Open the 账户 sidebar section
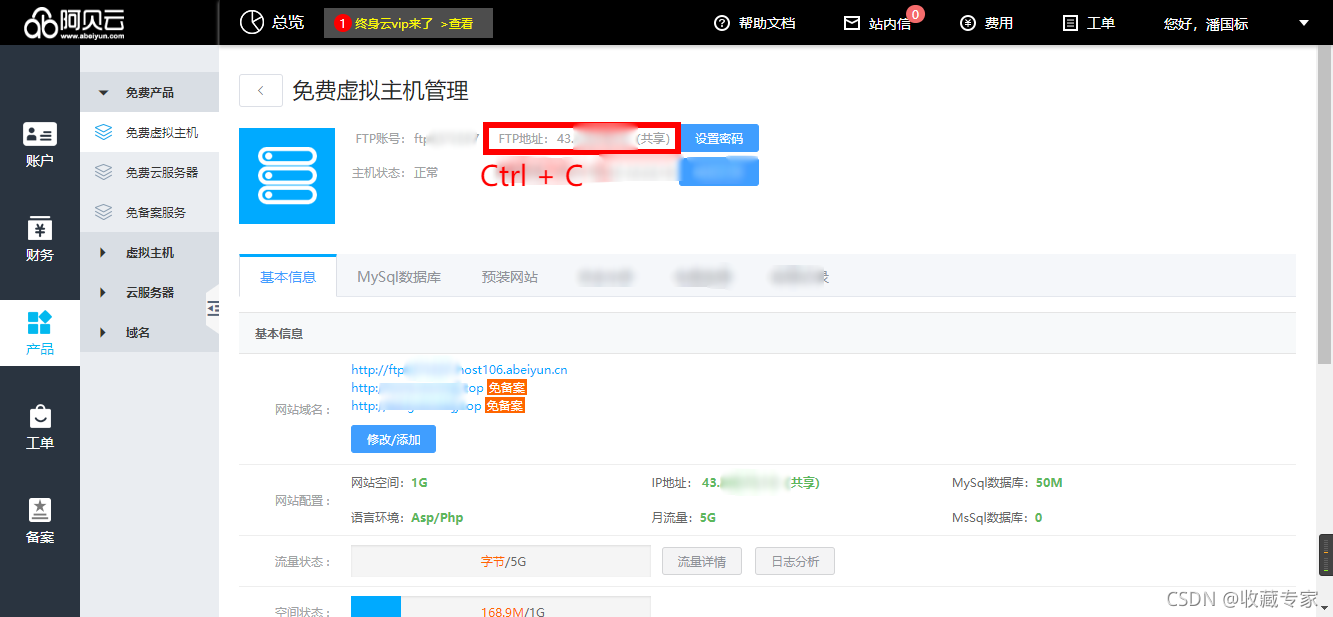 pyautogui.click(x=40, y=144)
